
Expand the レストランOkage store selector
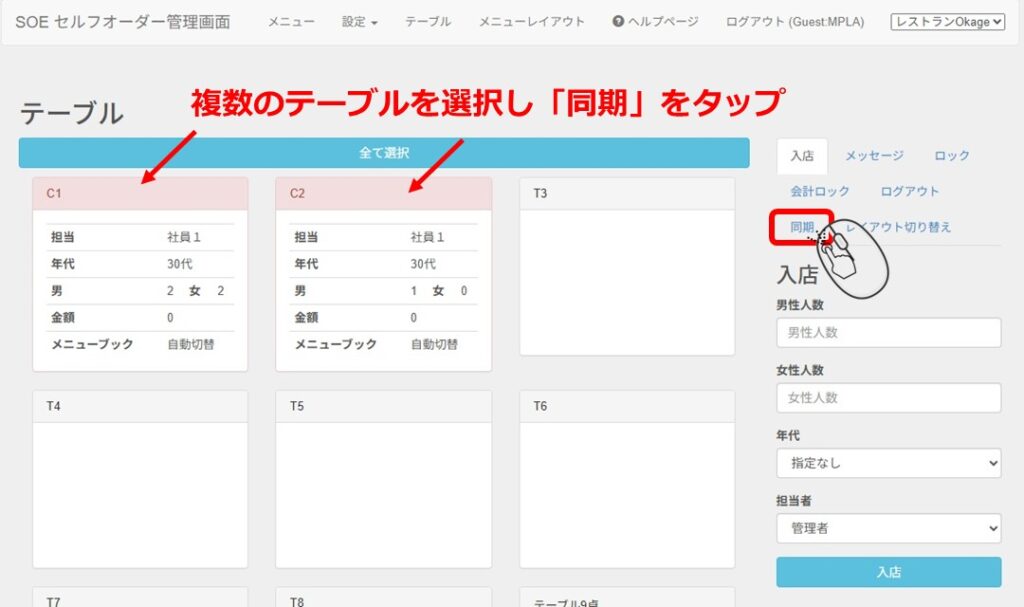point(947,22)
